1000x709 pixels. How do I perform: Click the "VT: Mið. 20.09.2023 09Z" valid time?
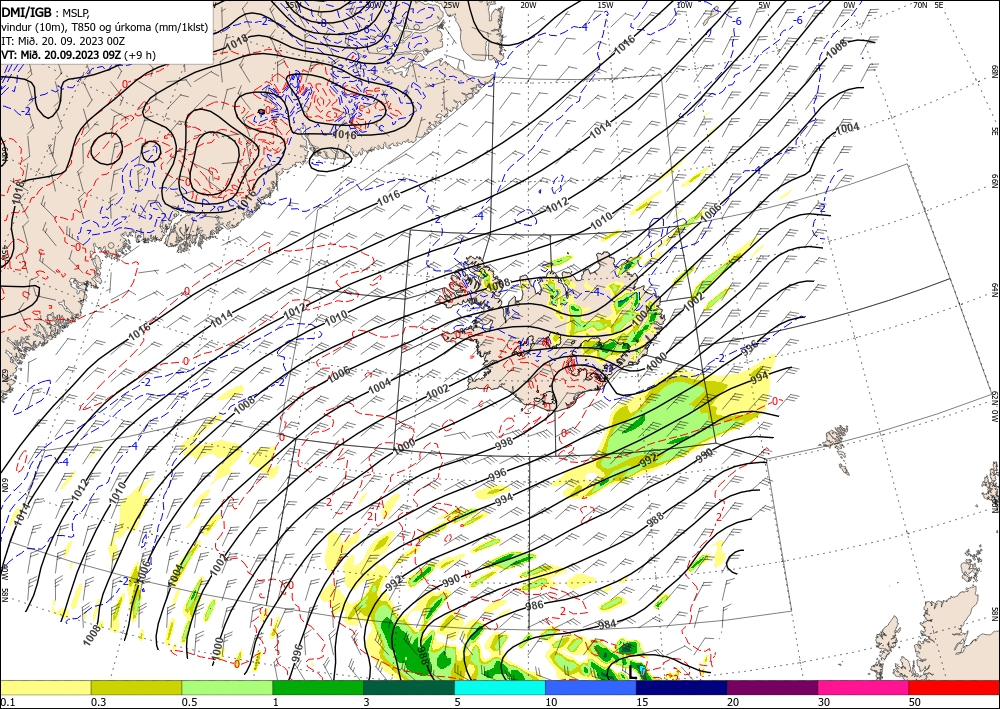(x=61, y=54)
